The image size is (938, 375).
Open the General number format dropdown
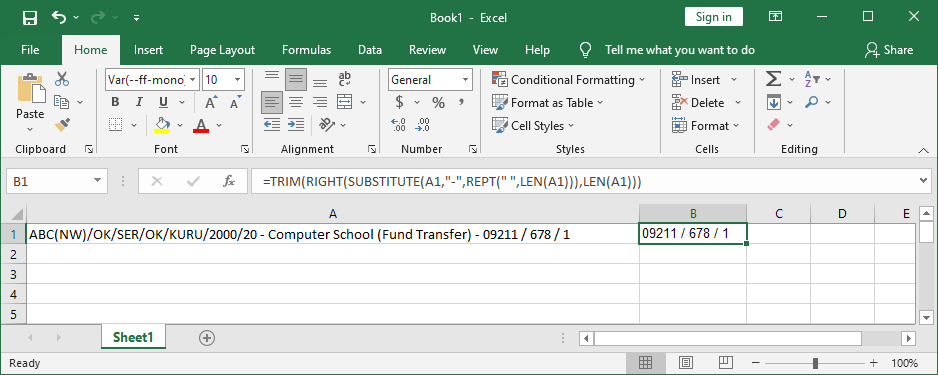tap(465, 80)
